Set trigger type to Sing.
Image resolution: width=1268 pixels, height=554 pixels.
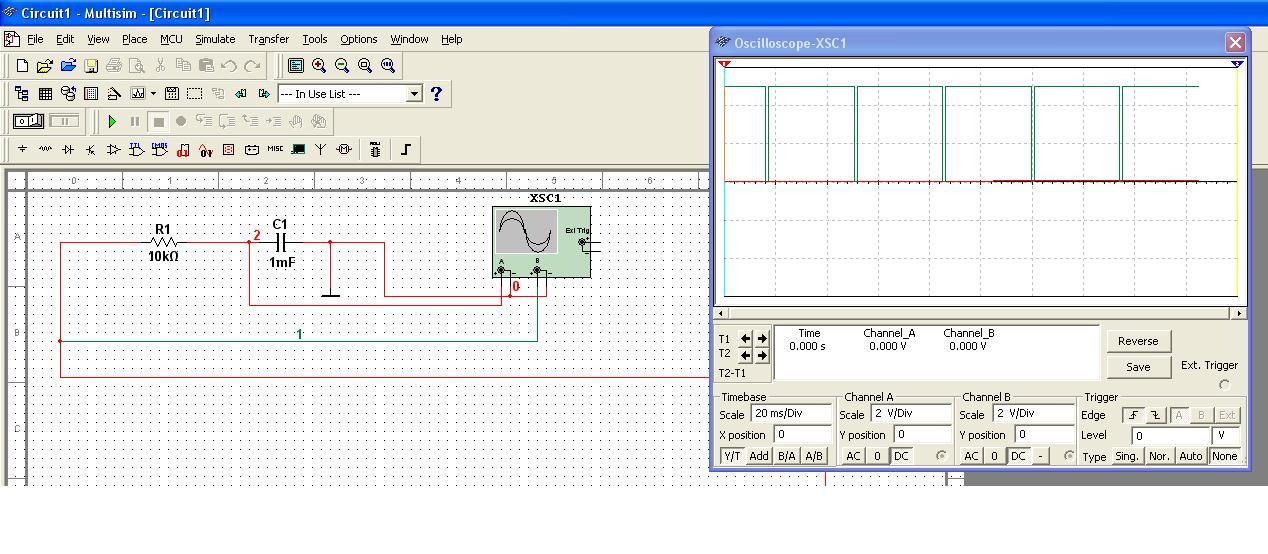click(x=1127, y=456)
